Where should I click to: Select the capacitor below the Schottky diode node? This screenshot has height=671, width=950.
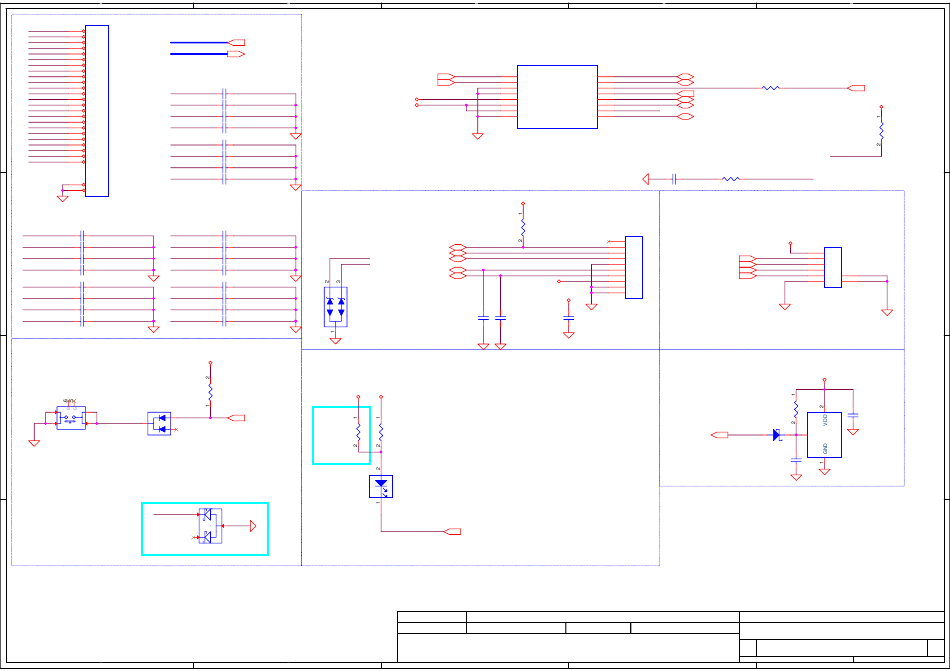796,460
